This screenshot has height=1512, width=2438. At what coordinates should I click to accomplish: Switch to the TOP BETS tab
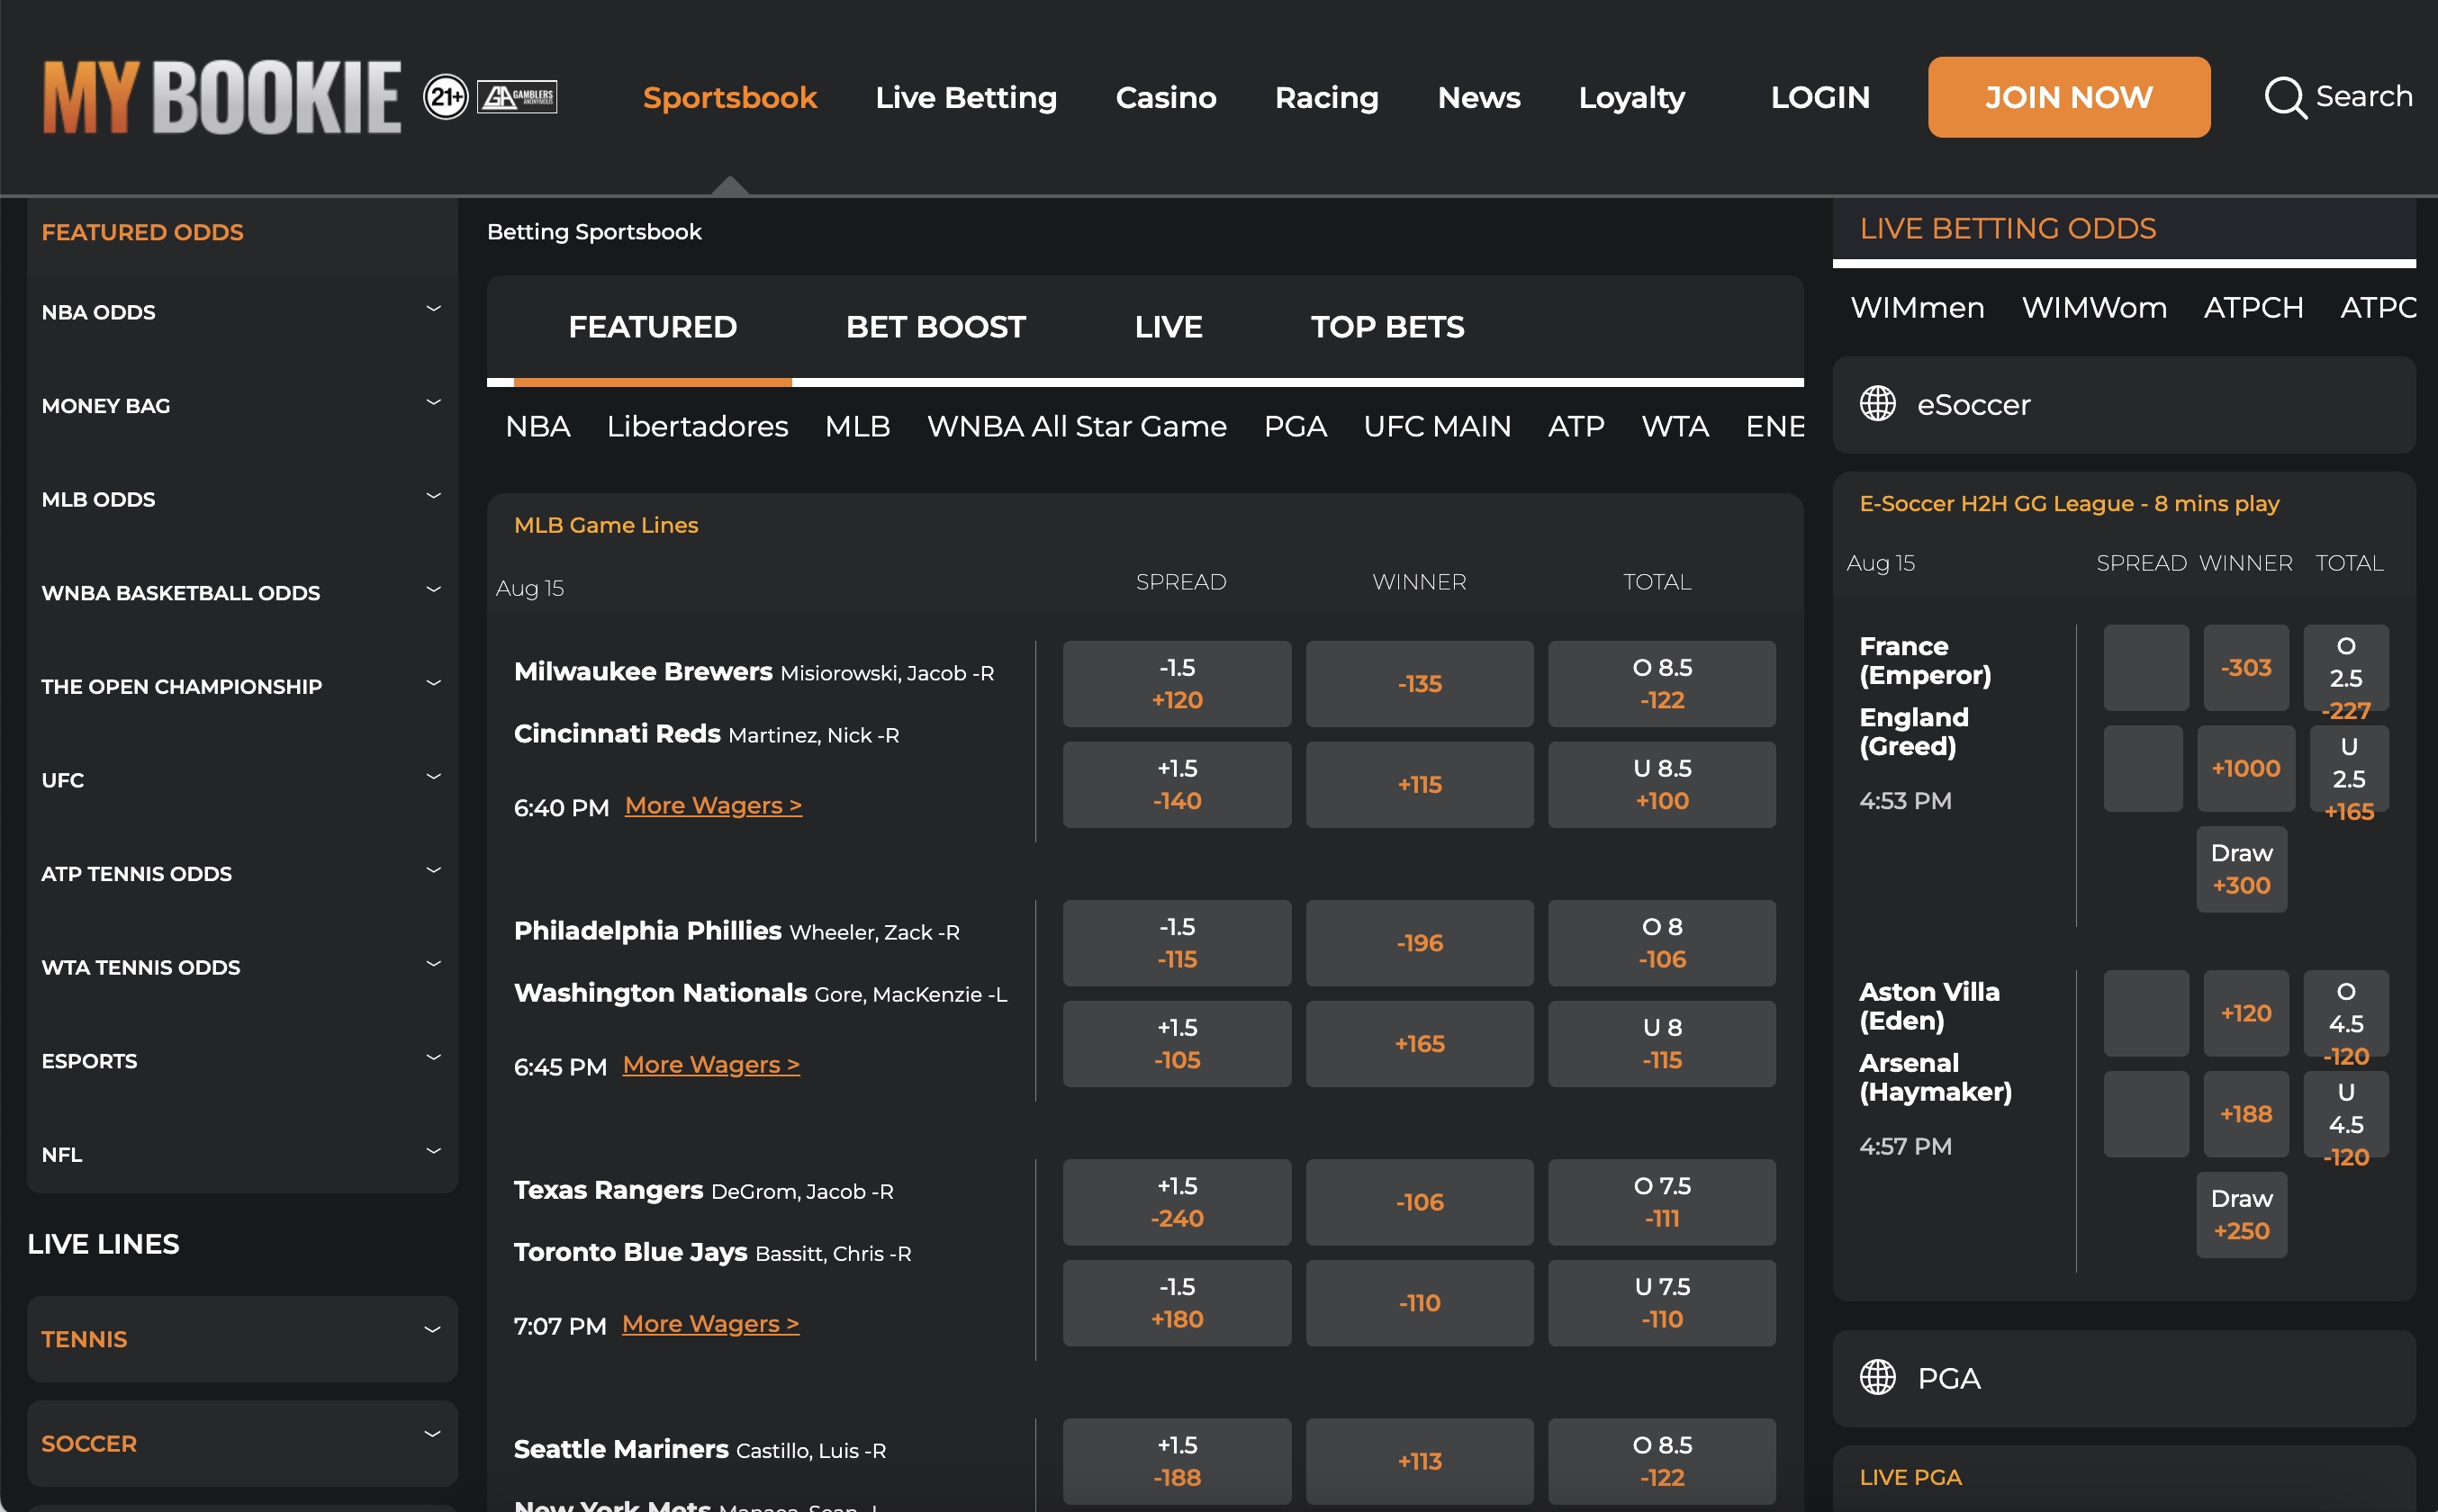click(1388, 327)
